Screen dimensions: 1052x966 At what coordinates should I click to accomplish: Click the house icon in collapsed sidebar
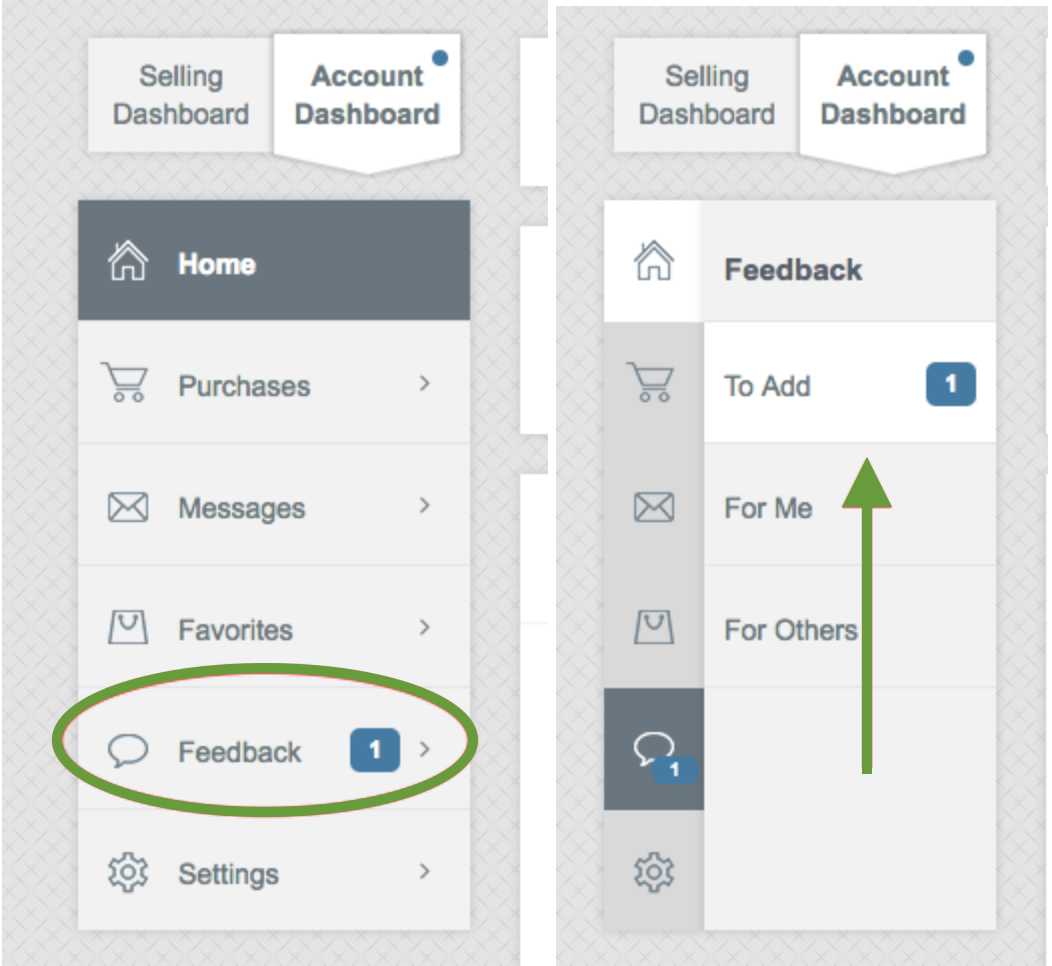tap(653, 260)
